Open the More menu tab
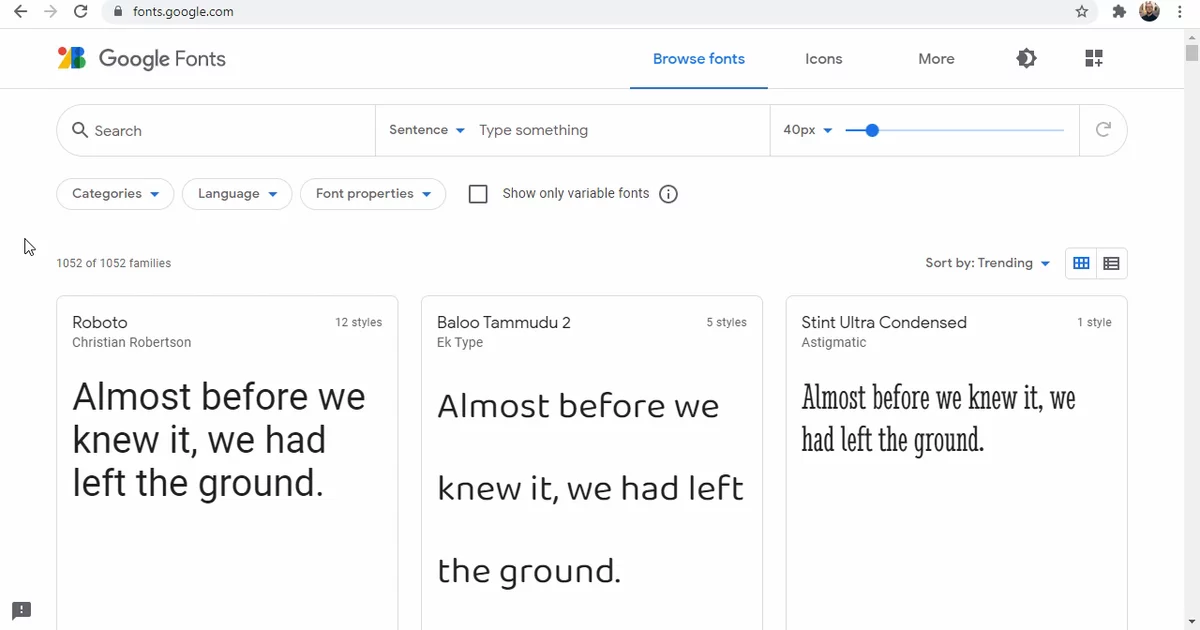Screen dimensions: 1200x630 tap(936, 59)
